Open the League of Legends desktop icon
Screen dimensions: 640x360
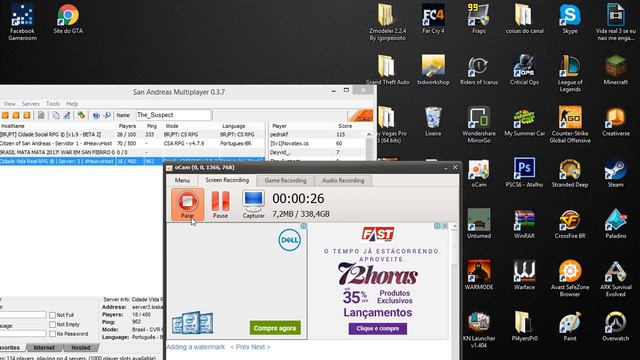pyautogui.click(x=570, y=73)
